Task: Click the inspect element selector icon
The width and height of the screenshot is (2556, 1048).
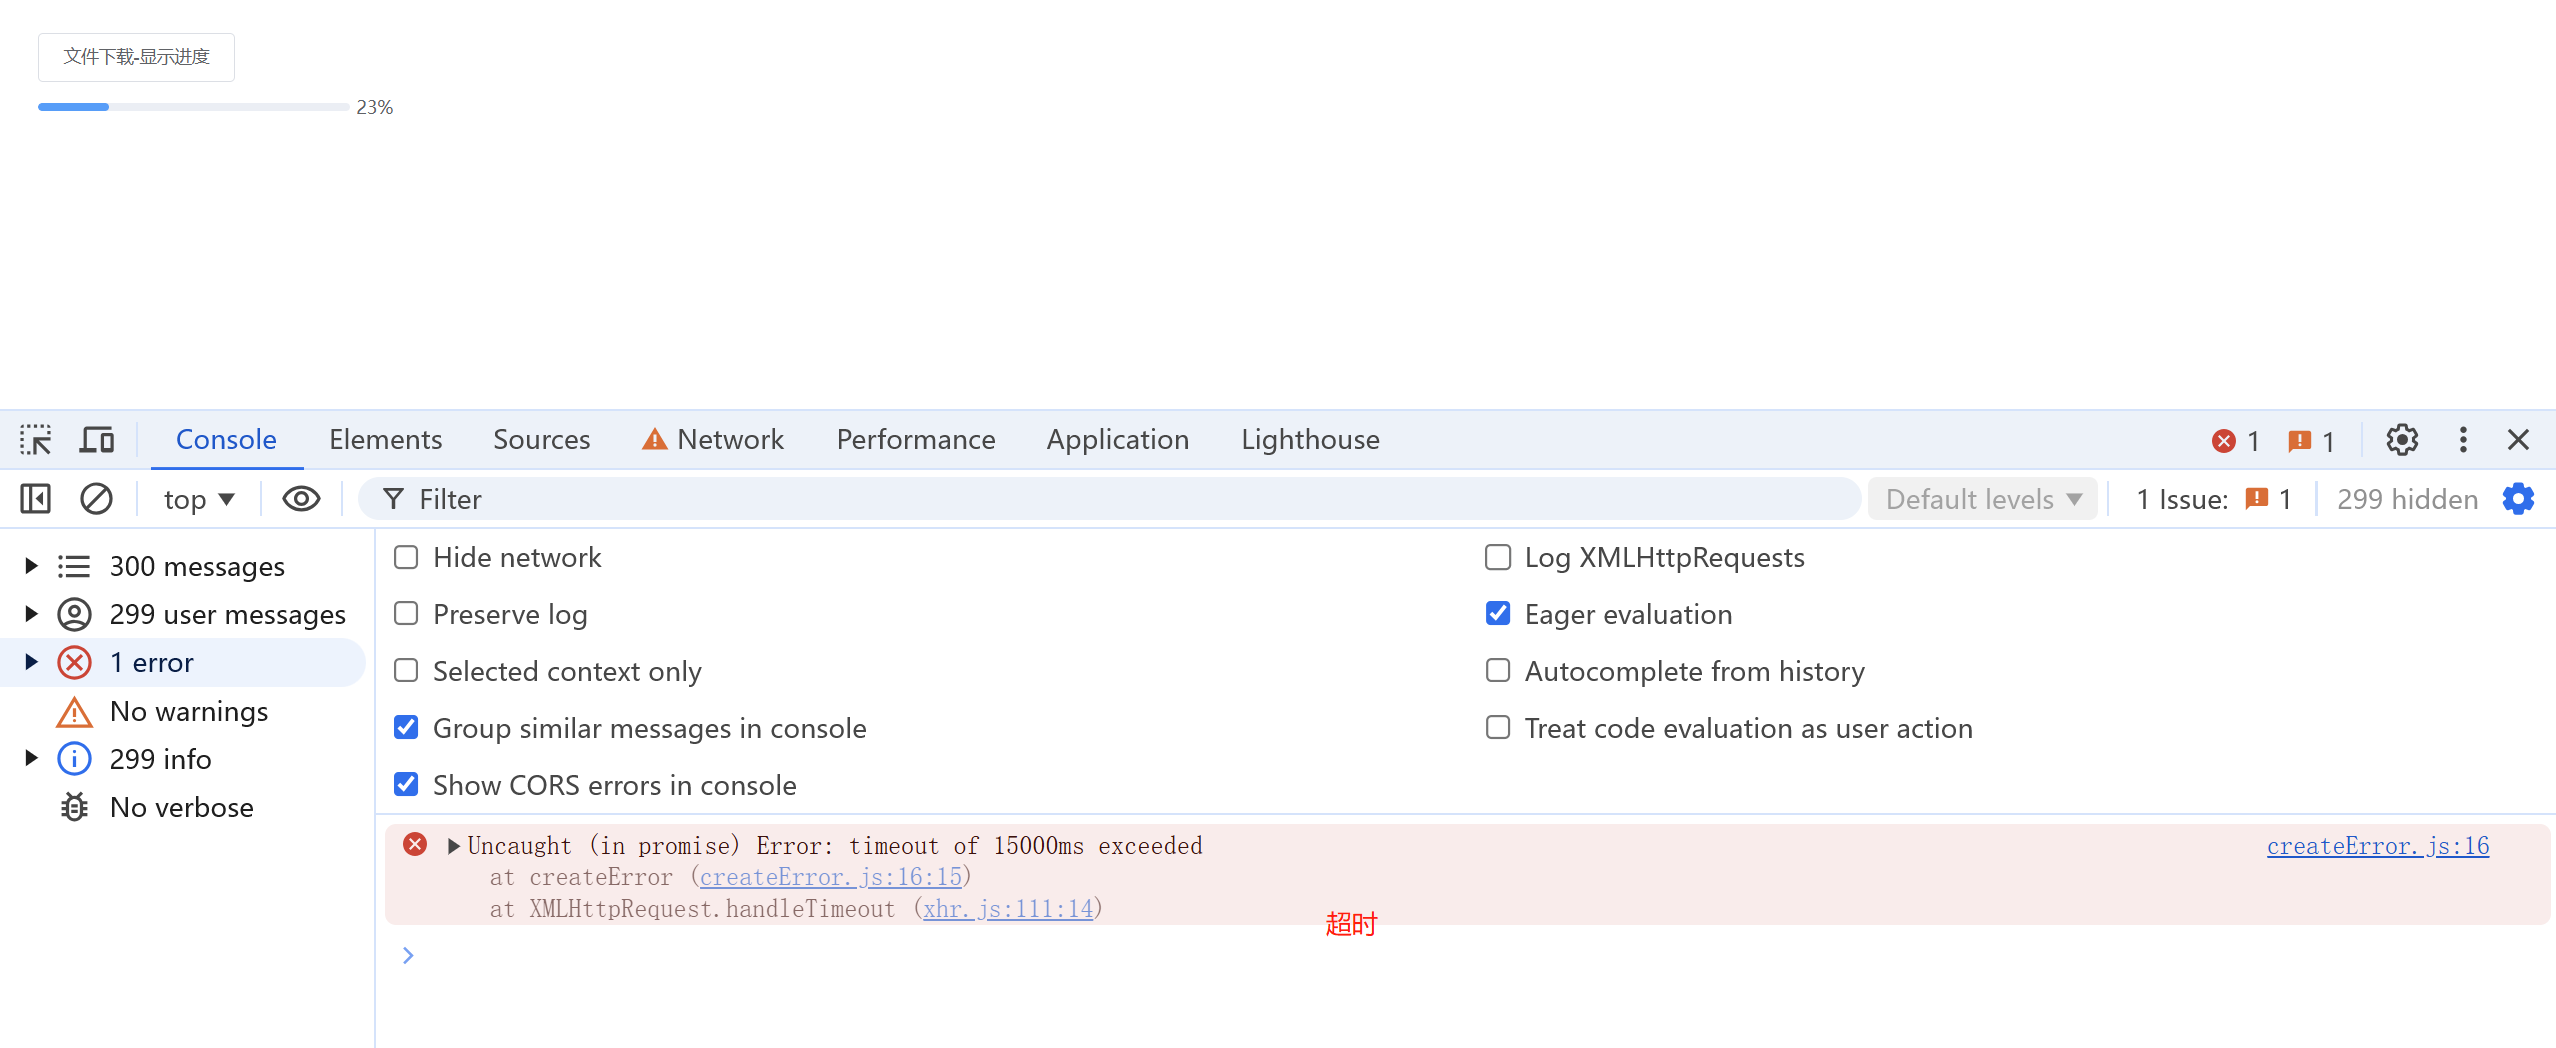Action: coord(36,440)
